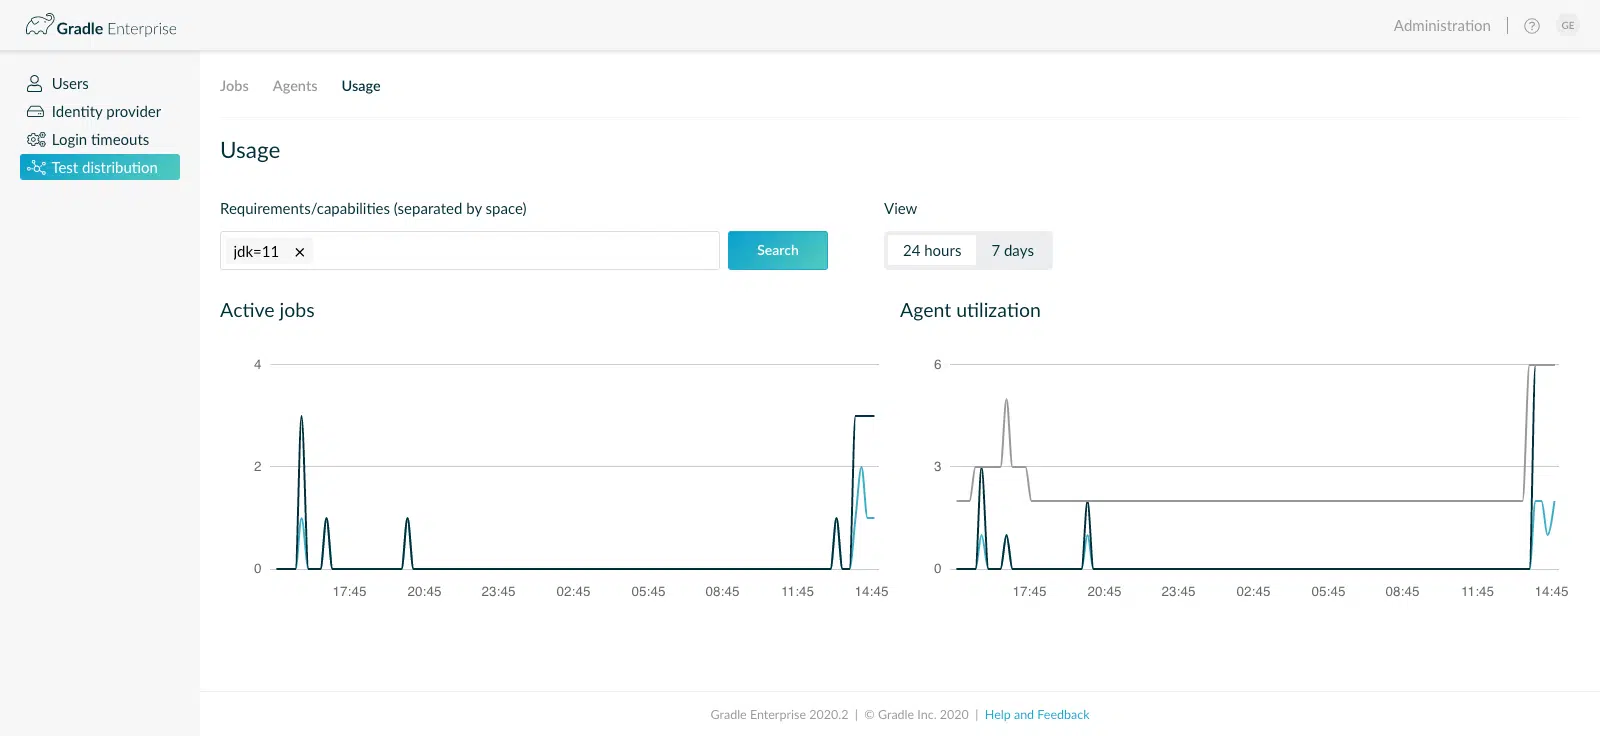Click the Login timeouts gears icon
This screenshot has width=1600, height=736.
(36, 140)
